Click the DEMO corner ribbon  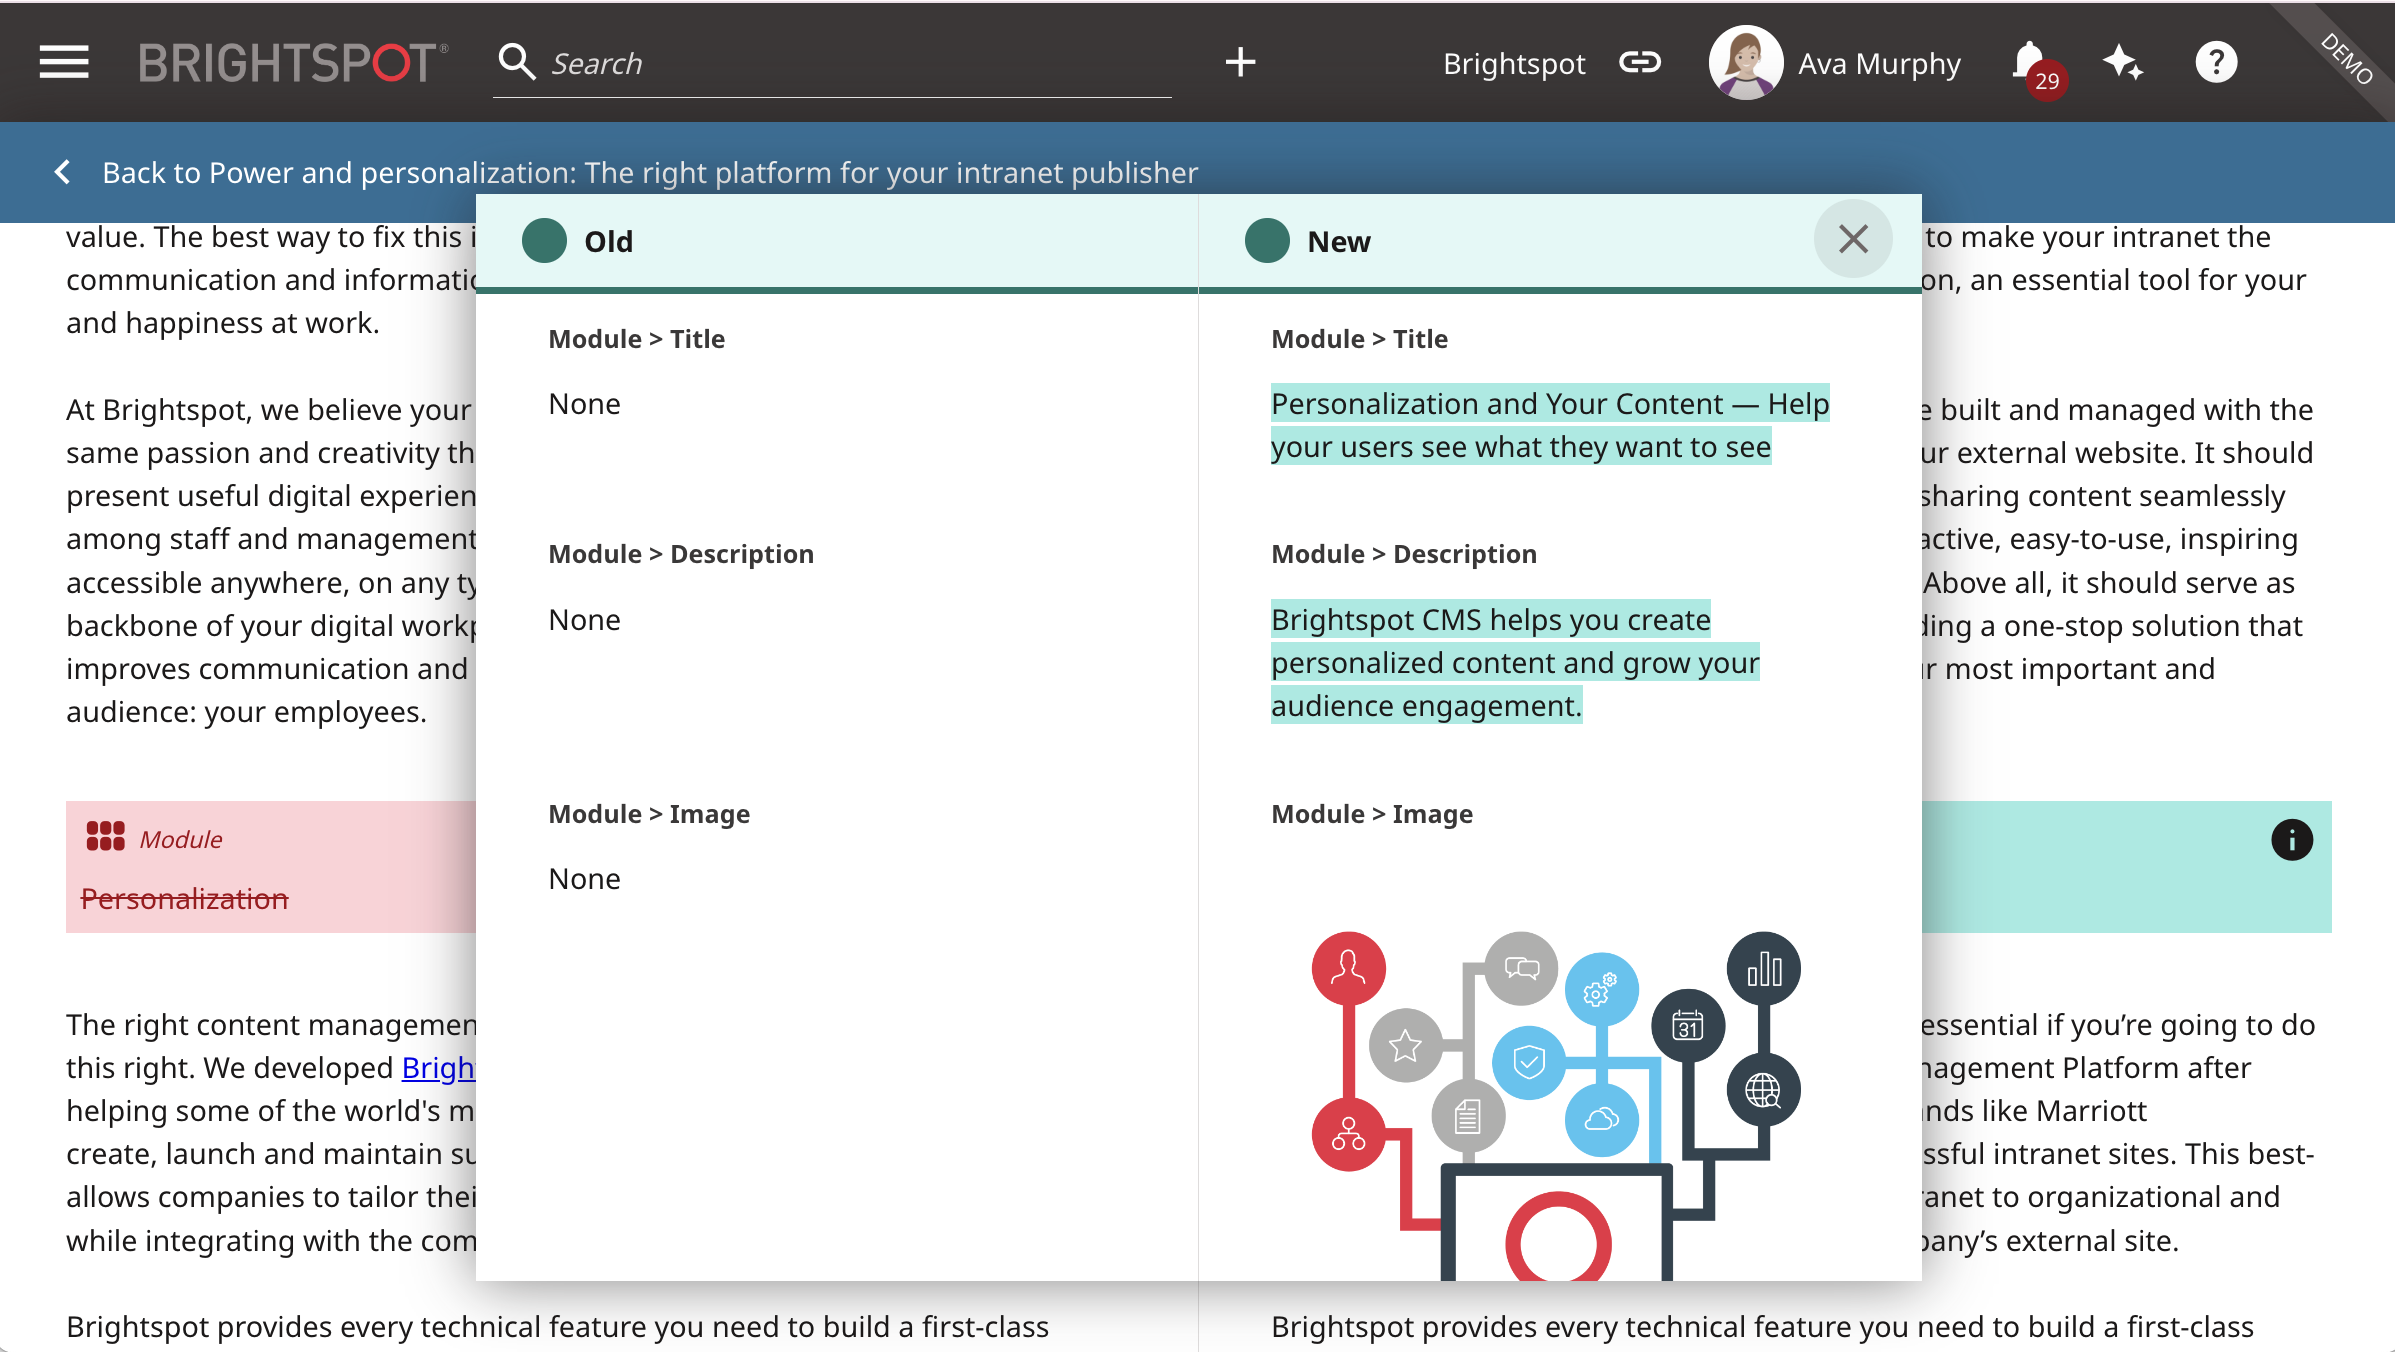point(2346,58)
